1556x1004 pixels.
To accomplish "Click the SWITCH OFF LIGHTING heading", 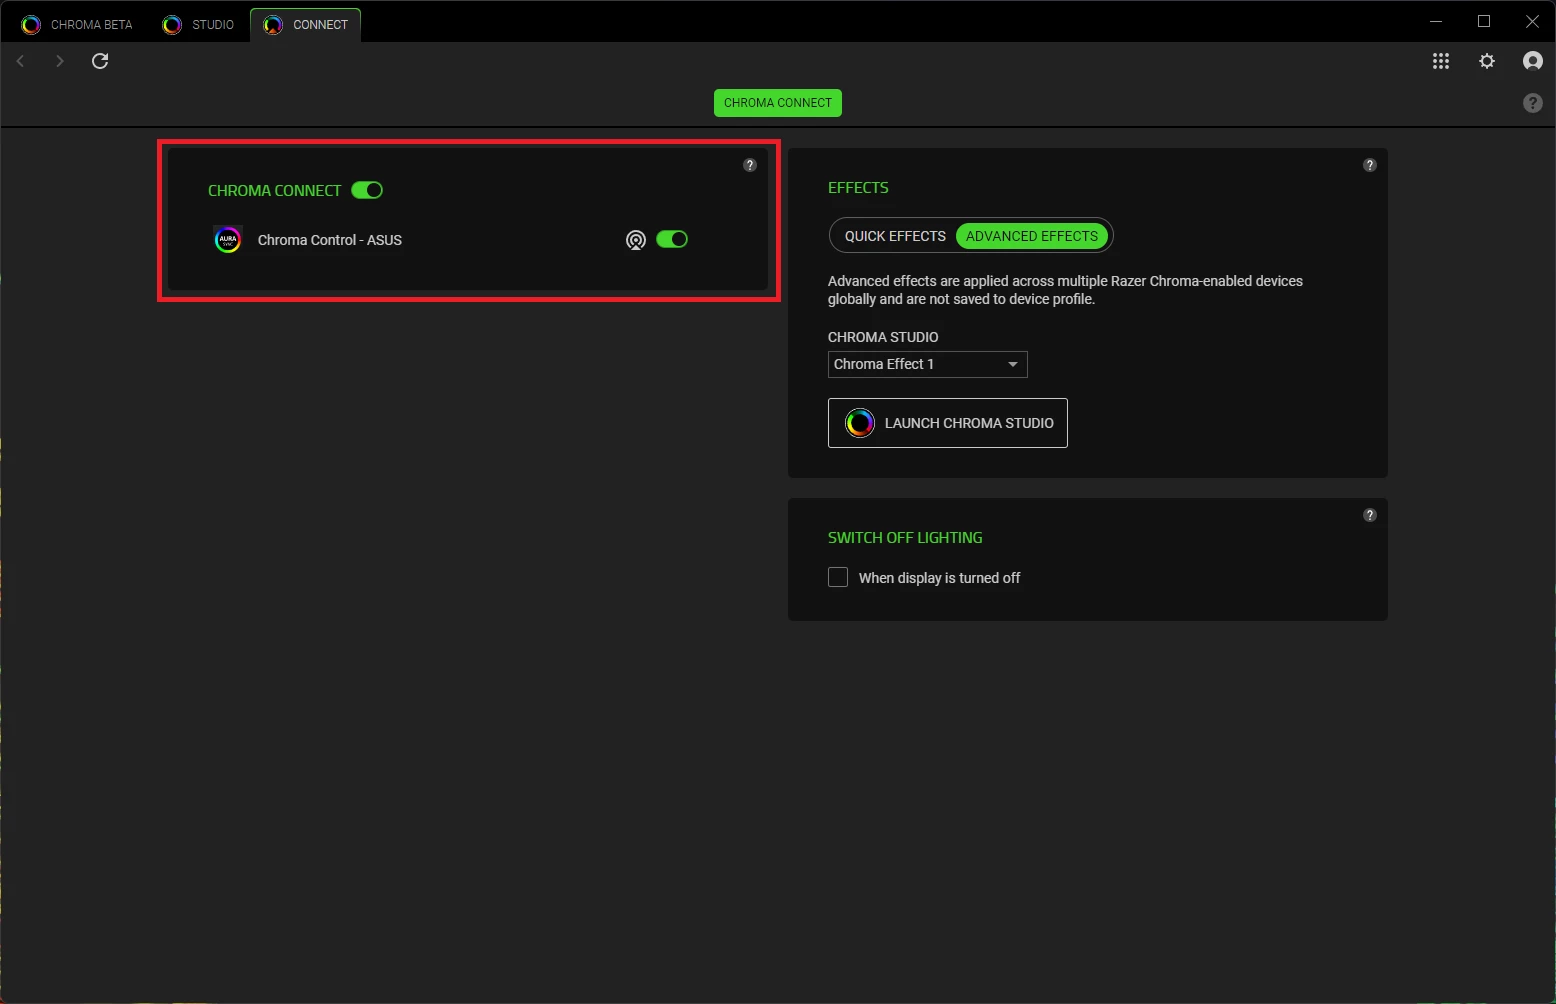I will tap(905, 538).
